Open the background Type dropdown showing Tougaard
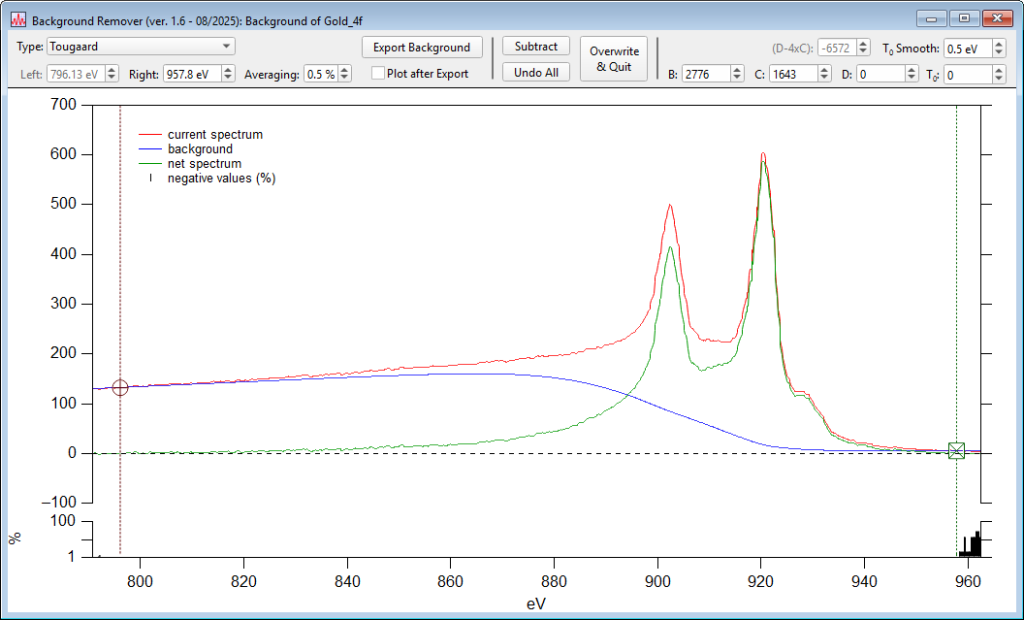The width and height of the screenshot is (1024, 620). pyautogui.click(x=140, y=47)
